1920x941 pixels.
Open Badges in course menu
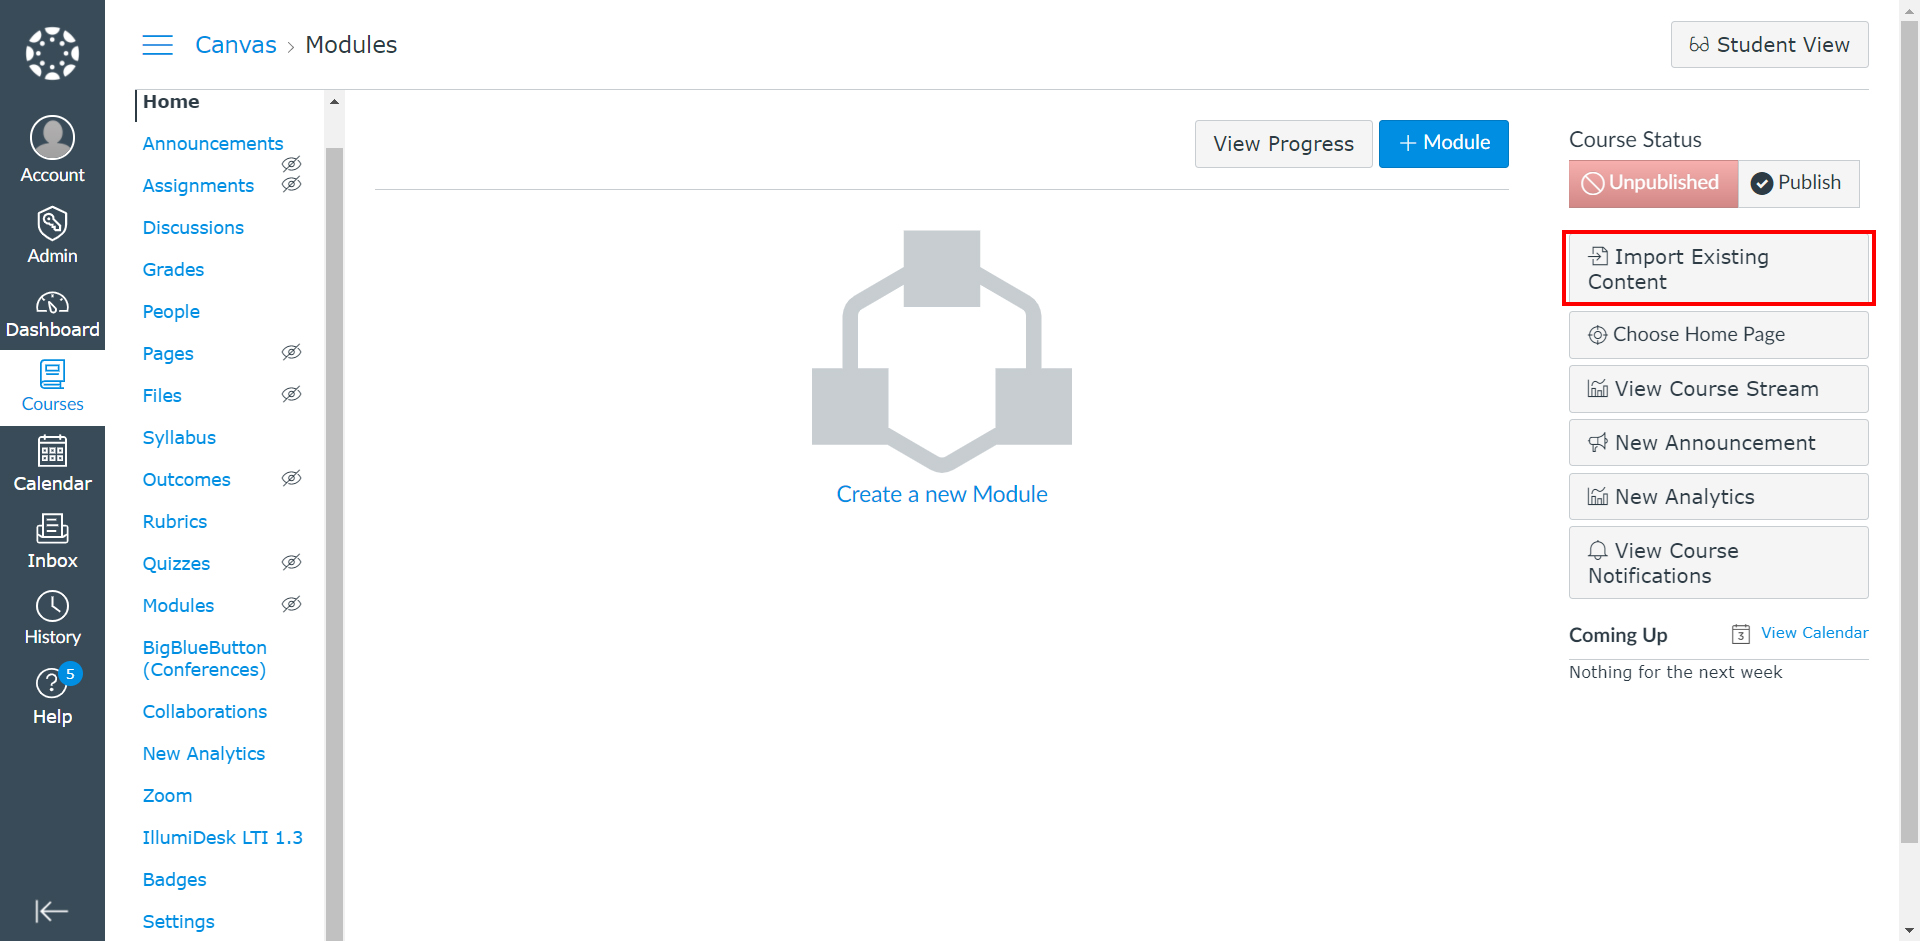click(174, 880)
